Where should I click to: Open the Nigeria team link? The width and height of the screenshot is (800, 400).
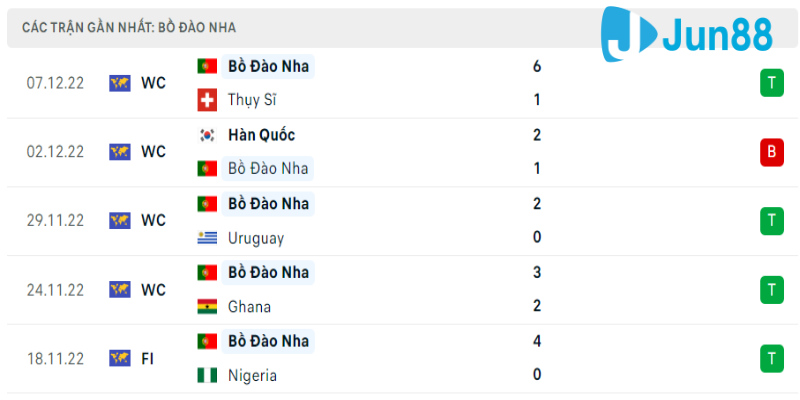pyautogui.click(x=252, y=376)
